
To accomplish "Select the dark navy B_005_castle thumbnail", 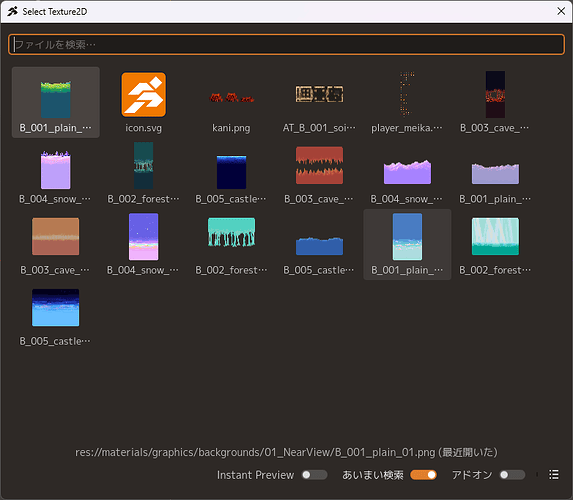I will [231, 173].
